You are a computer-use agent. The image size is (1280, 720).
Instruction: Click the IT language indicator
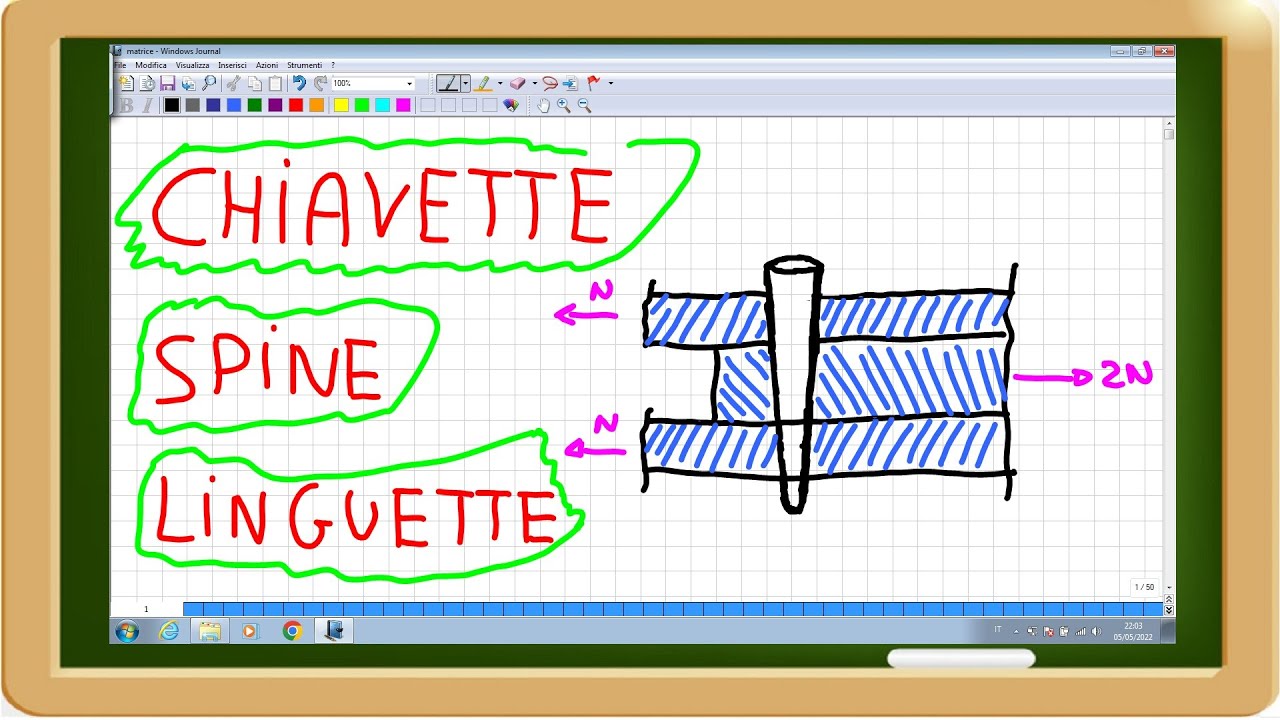998,629
